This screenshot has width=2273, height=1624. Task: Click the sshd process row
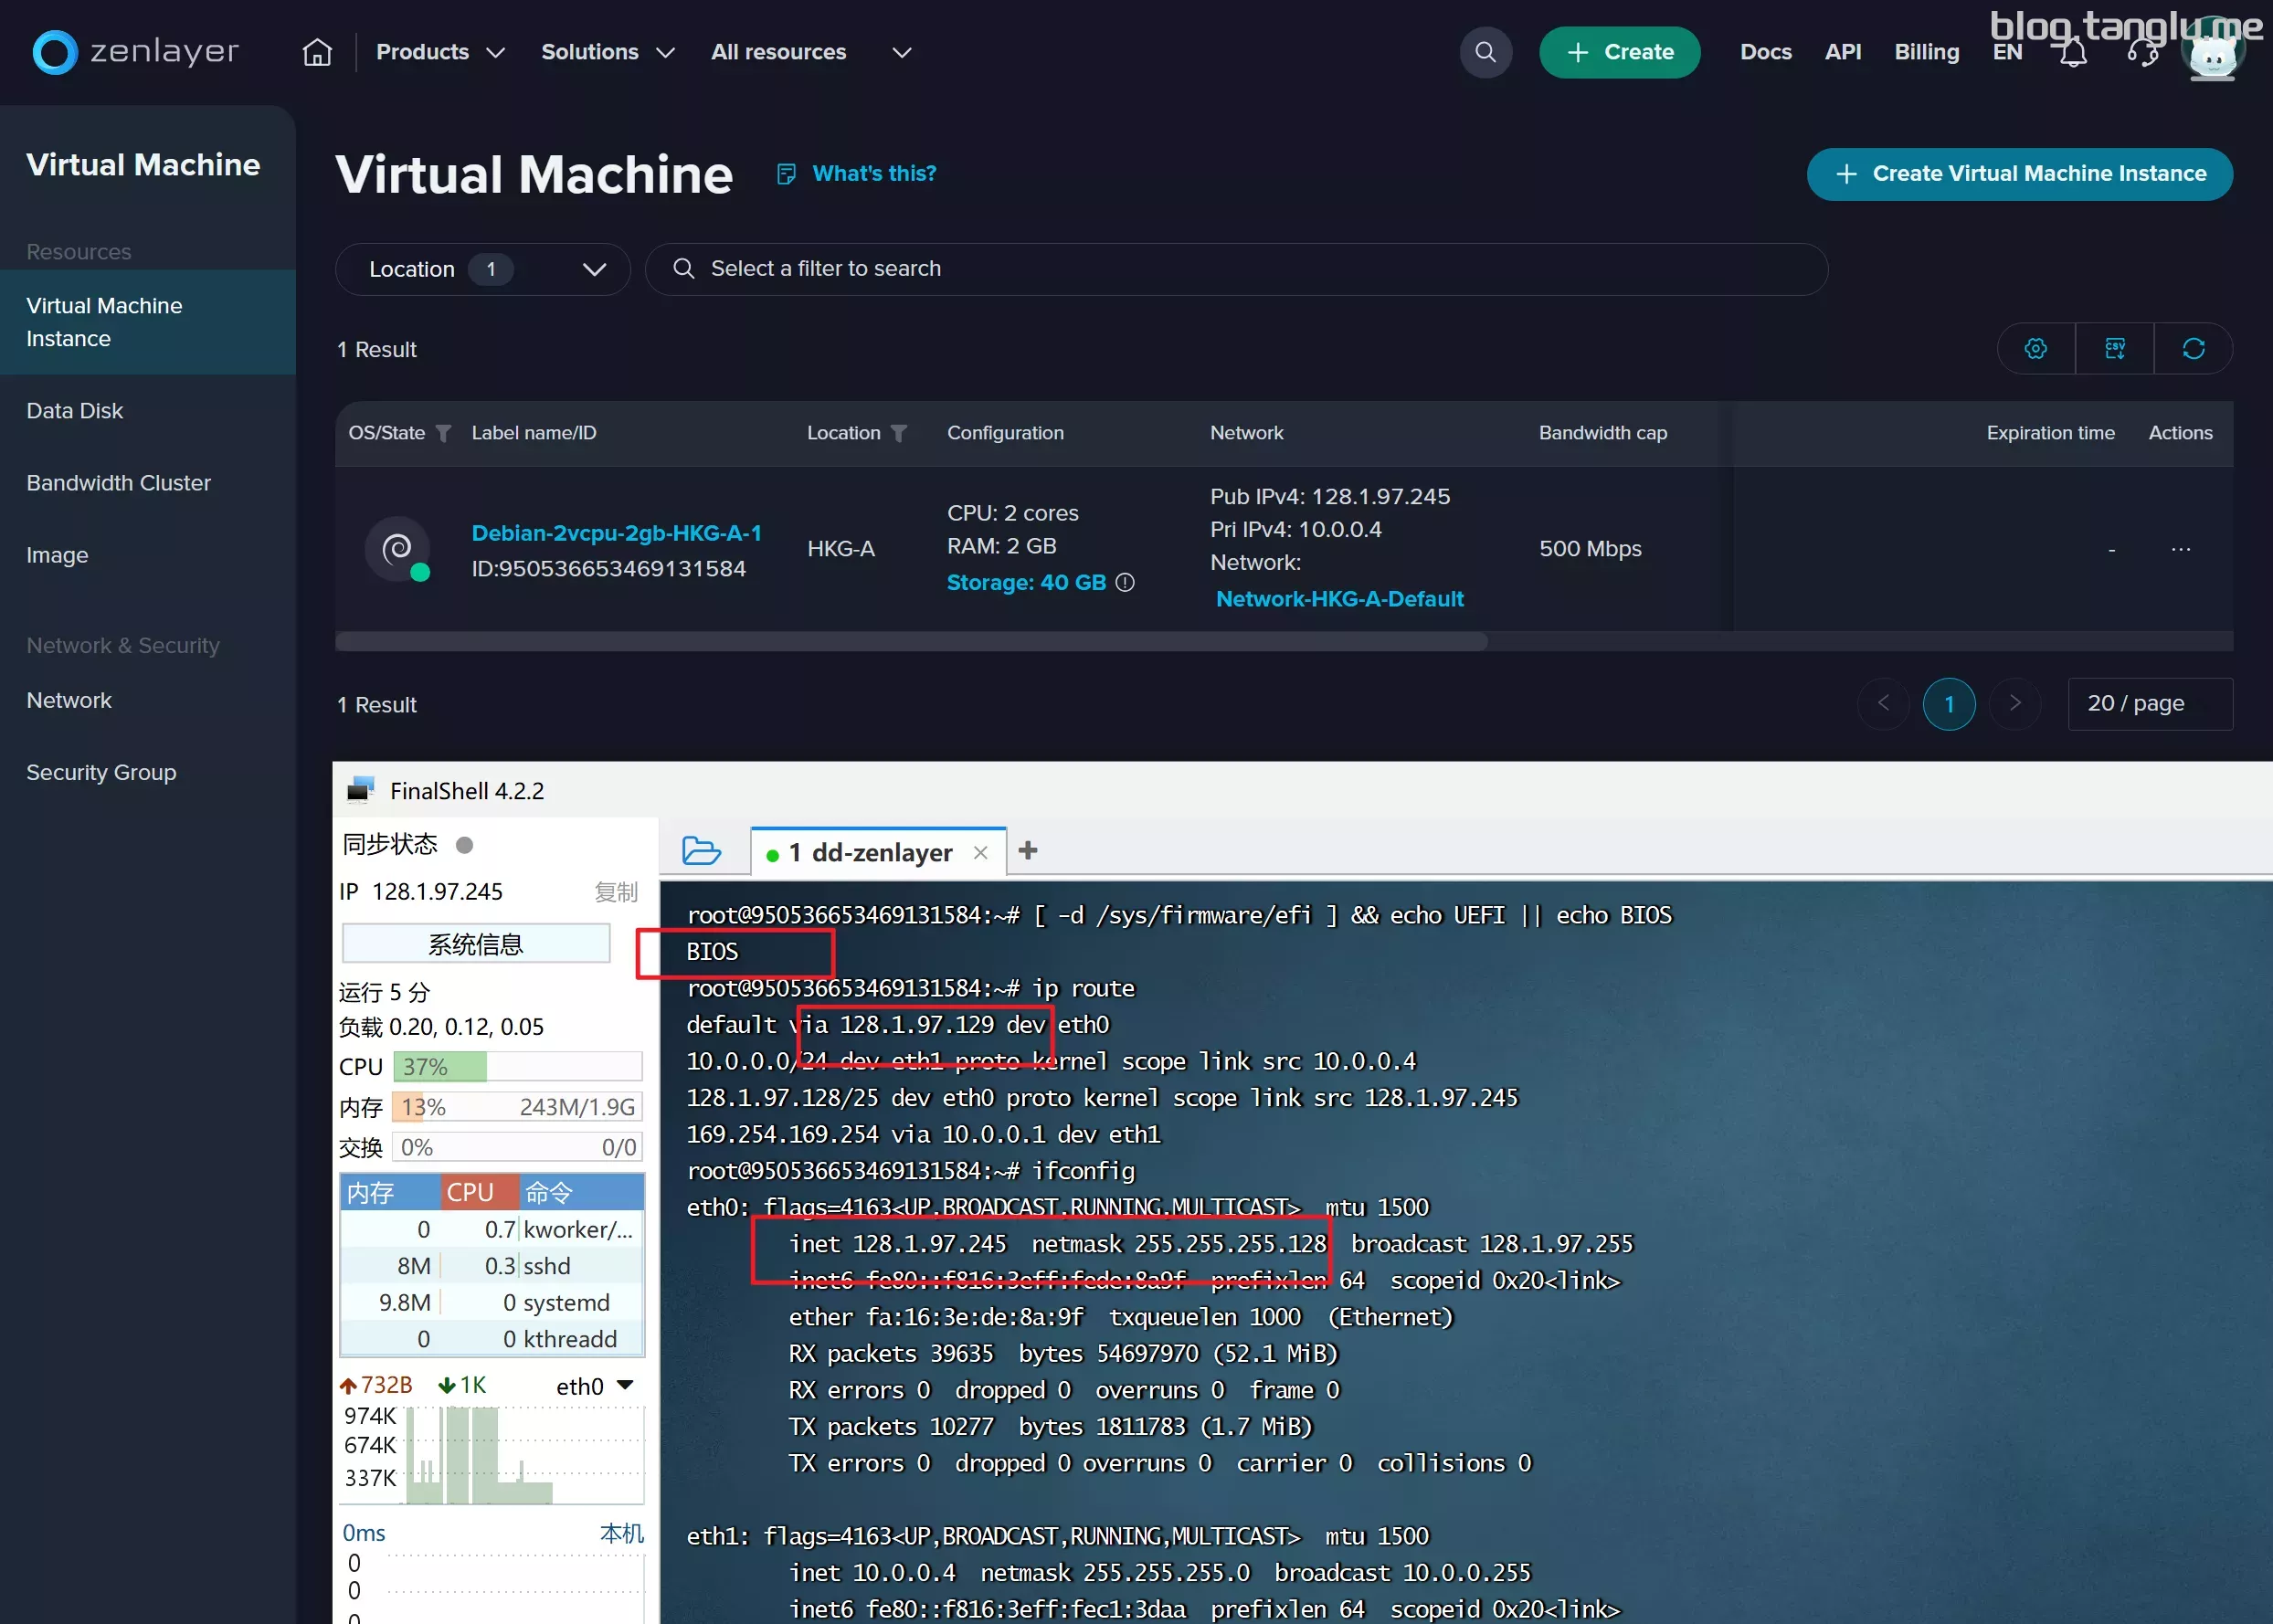(x=492, y=1266)
